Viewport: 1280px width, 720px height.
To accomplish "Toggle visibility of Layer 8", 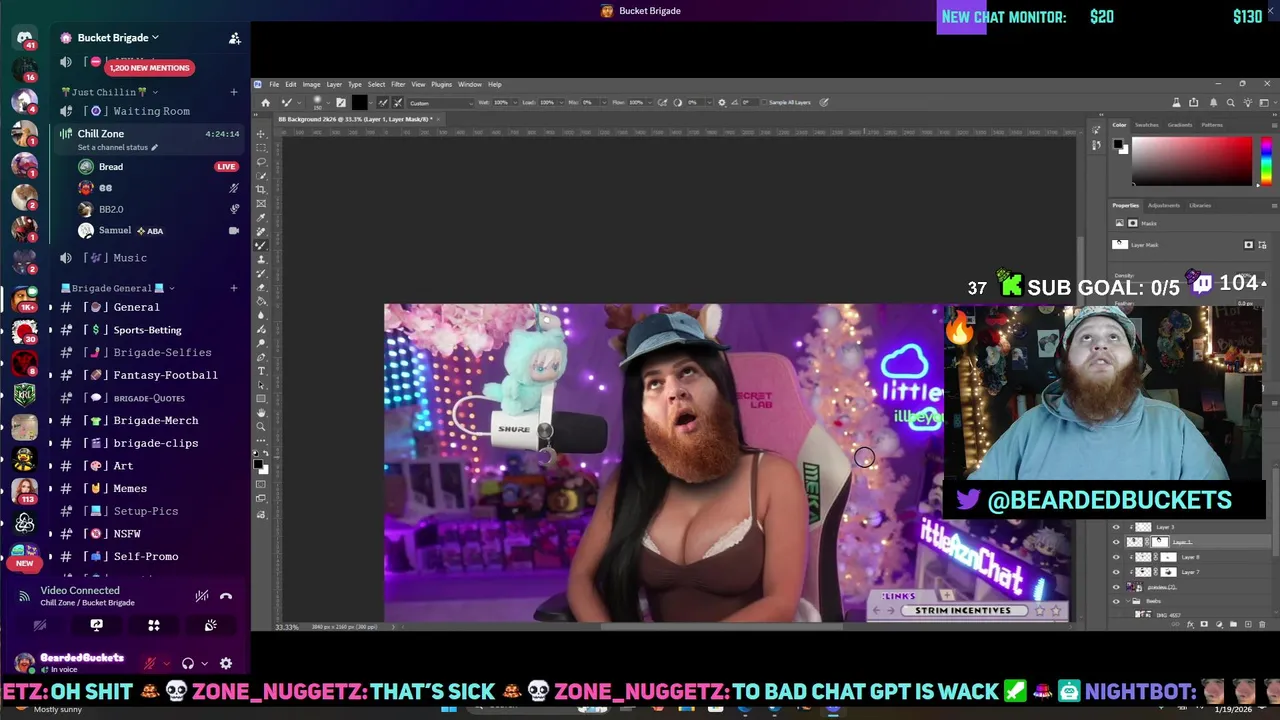I will (x=1116, y=557).
